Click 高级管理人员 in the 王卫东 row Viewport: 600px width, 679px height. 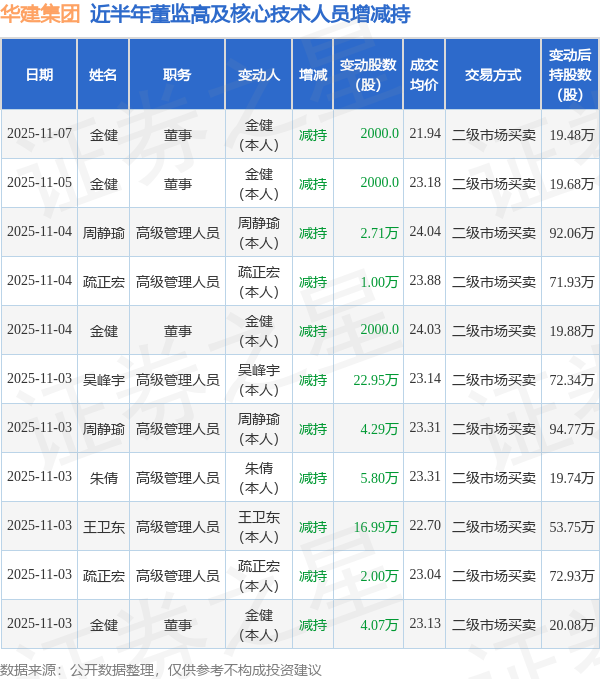click(x=177, y=527)
